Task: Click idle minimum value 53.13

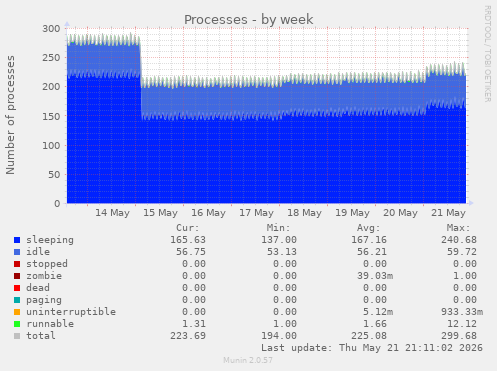Action: [282, 252]
